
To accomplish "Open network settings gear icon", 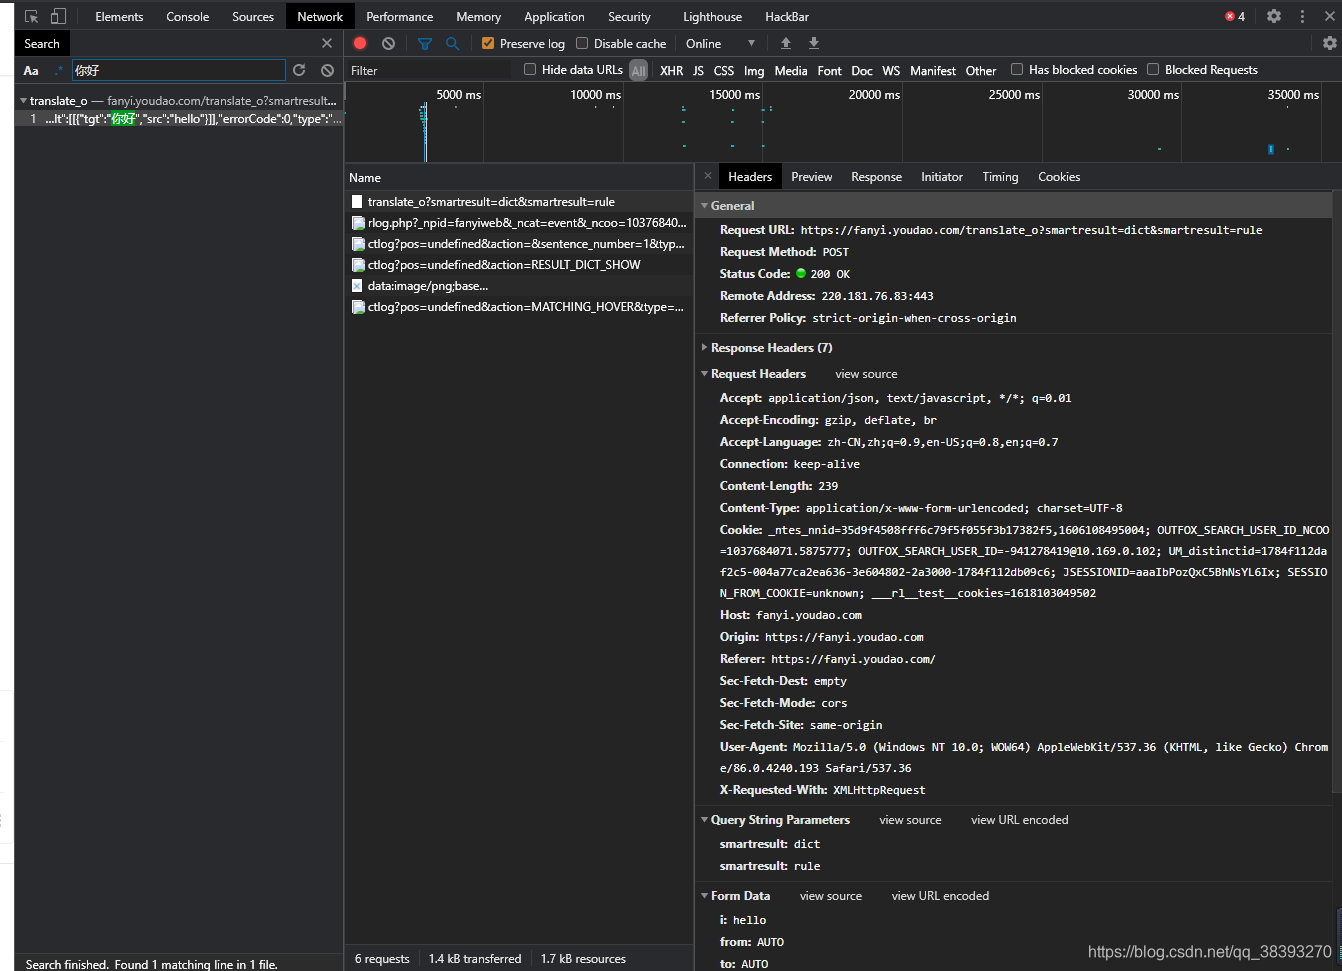I will pyautogui.click(x=1329, y=43).
